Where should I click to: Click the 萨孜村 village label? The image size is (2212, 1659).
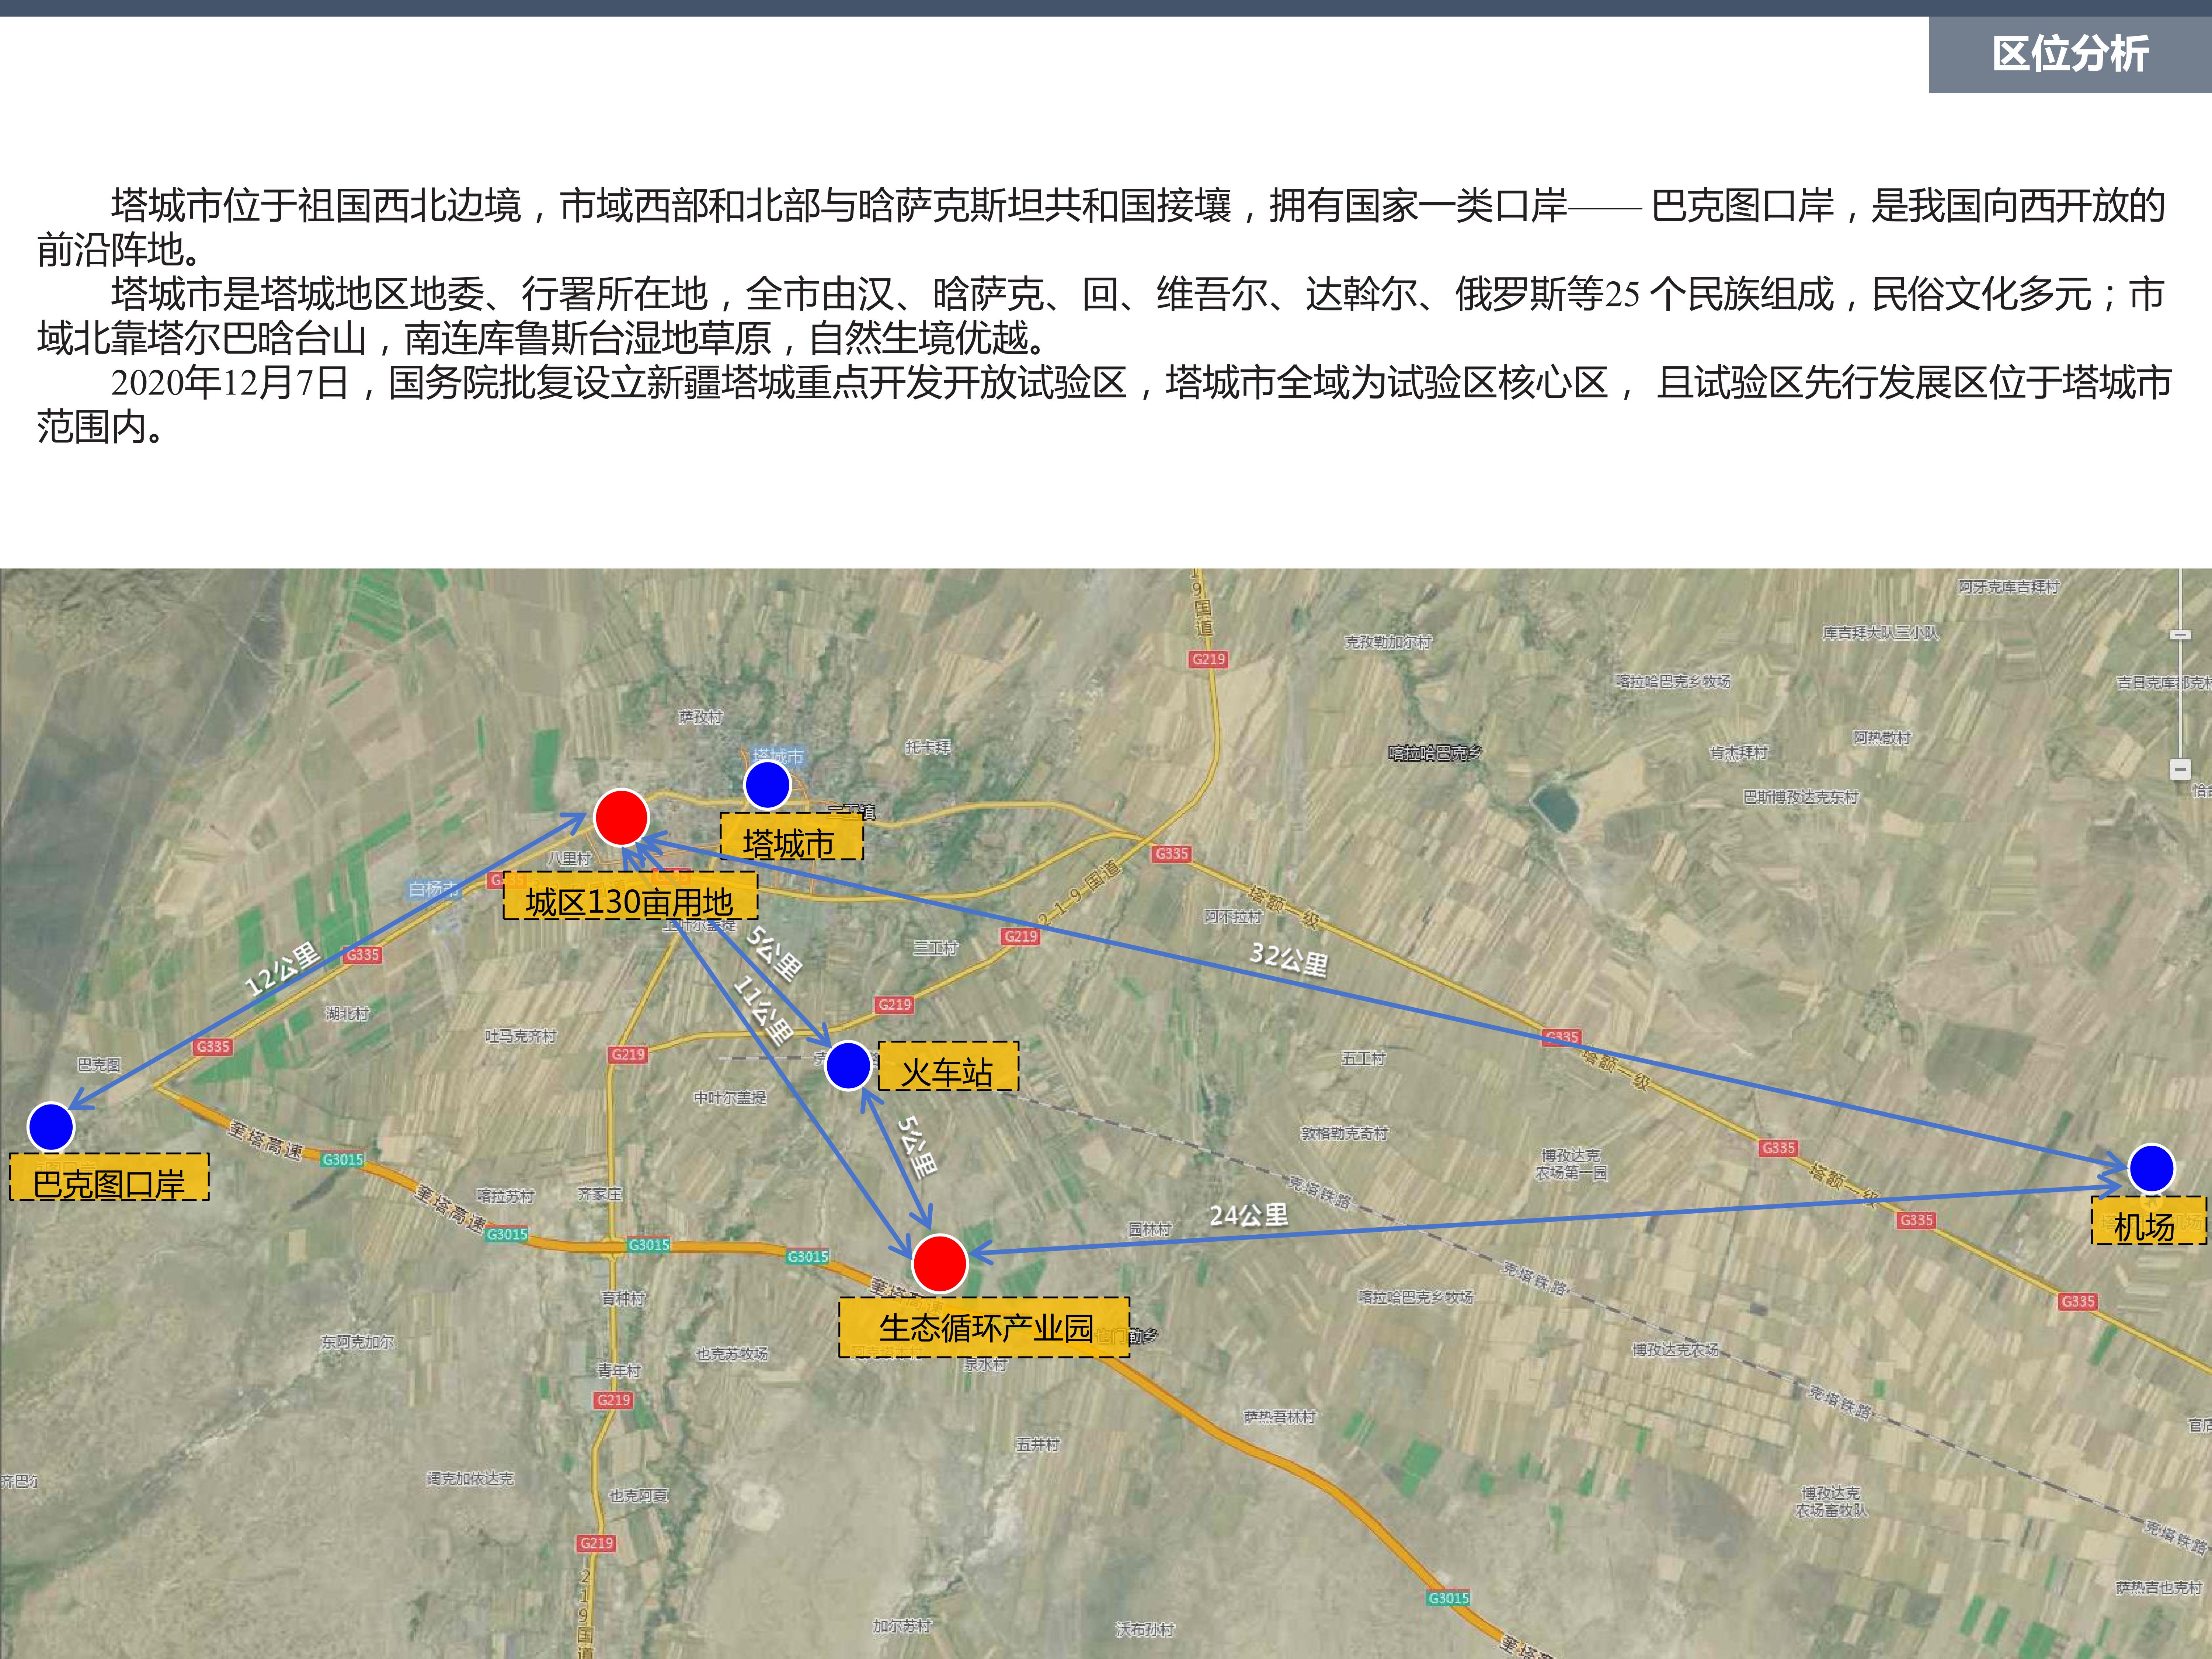(700, 717)
